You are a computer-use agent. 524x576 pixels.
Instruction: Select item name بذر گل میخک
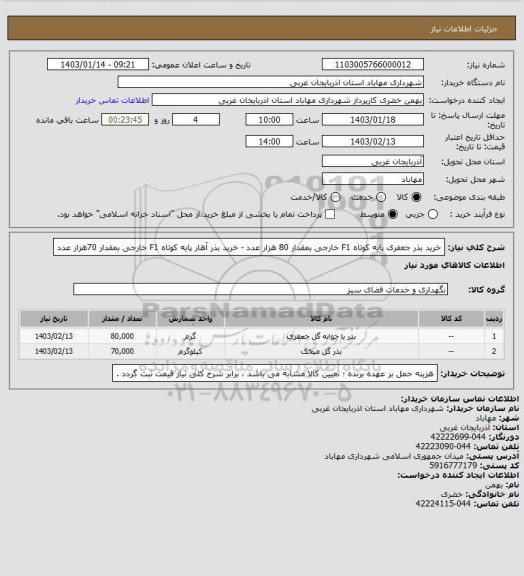322,352
